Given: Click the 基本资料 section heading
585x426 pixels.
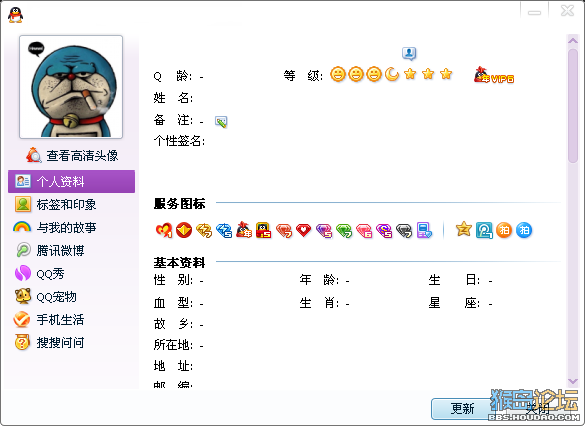Looking at the screenshot, I should (179, 263).
